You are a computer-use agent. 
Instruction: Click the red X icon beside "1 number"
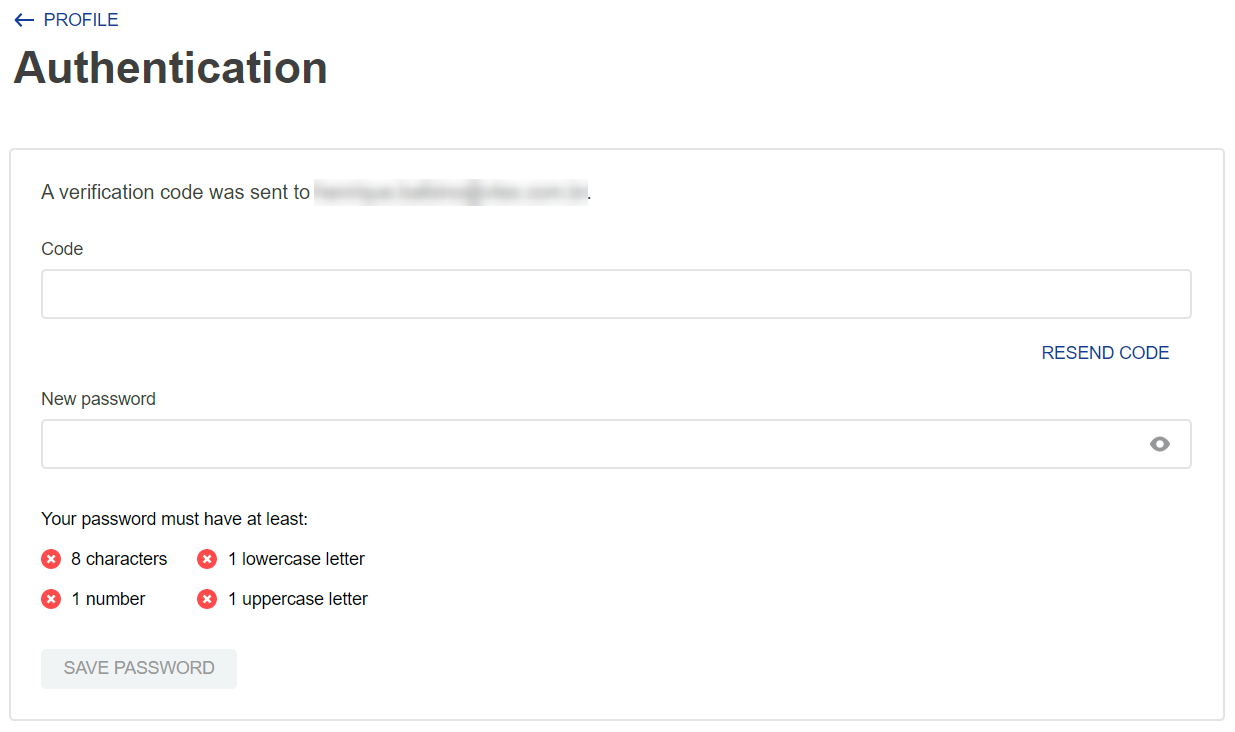click(51, 598)
